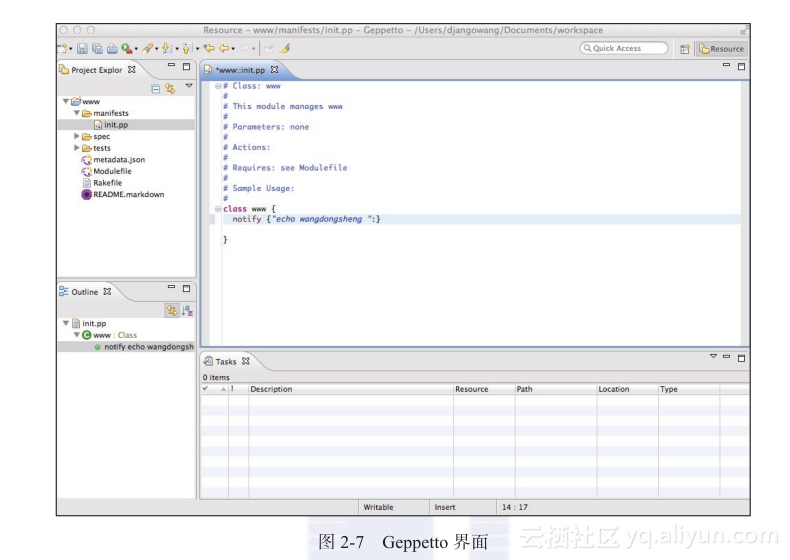
Task: Select the Modulefile entry
Action: click(112, 171)
